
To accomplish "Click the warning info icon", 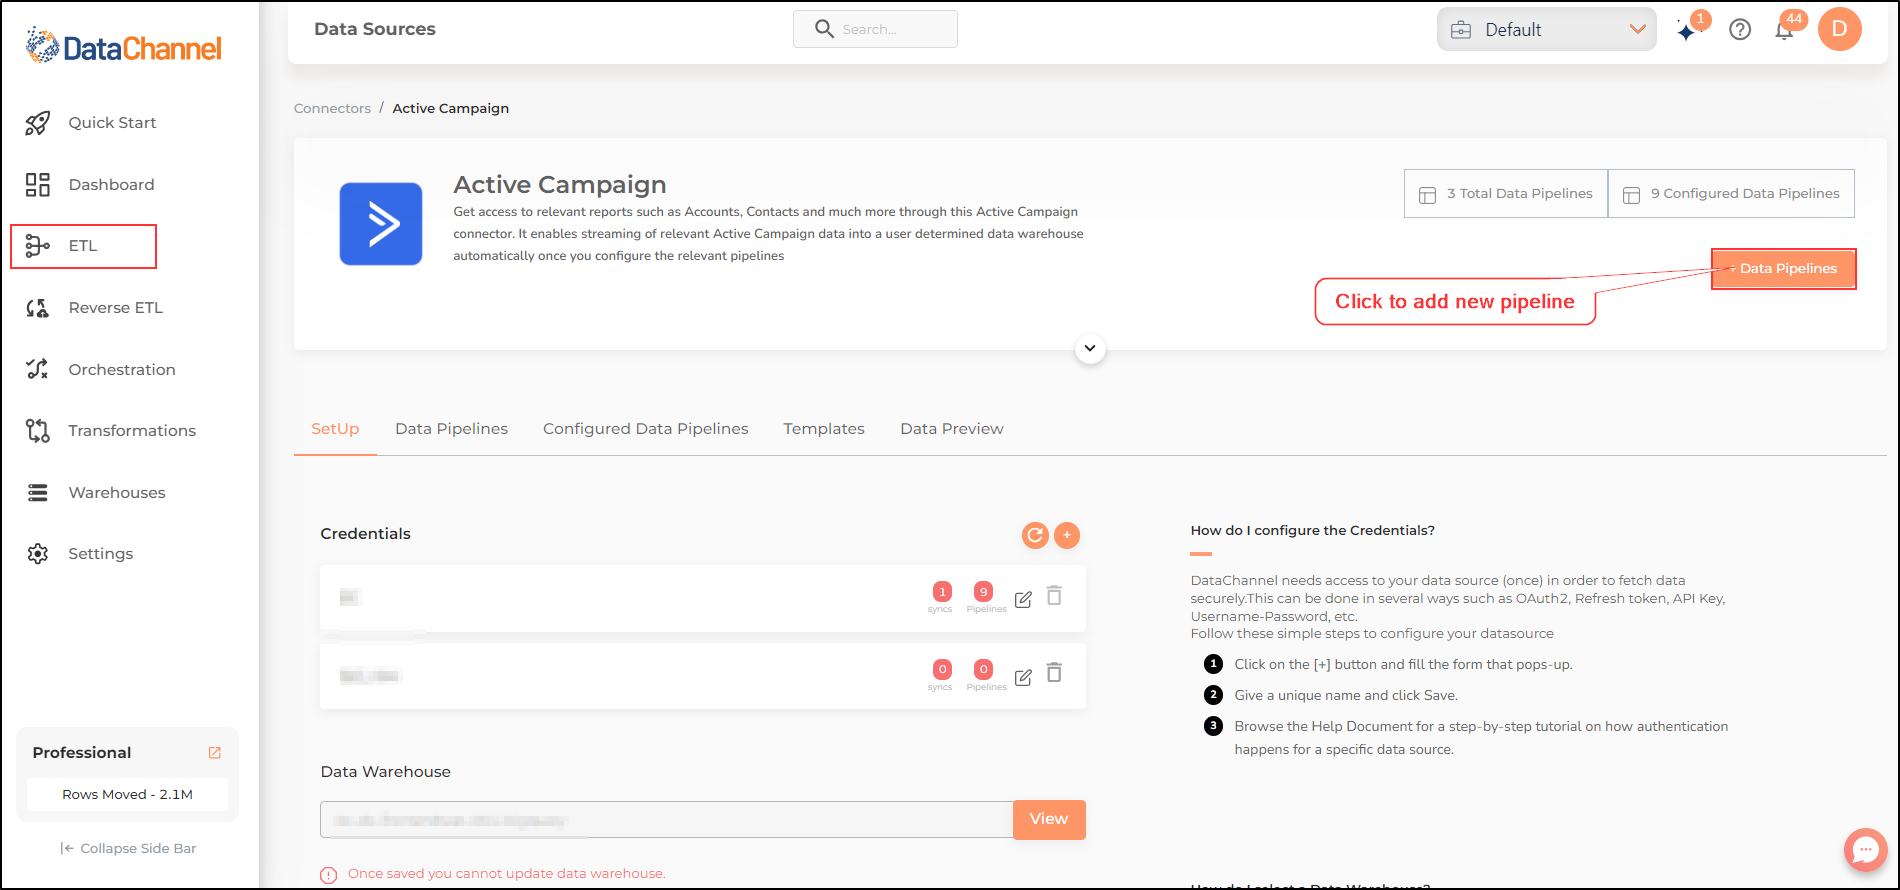I will click(x=329, y=875).
